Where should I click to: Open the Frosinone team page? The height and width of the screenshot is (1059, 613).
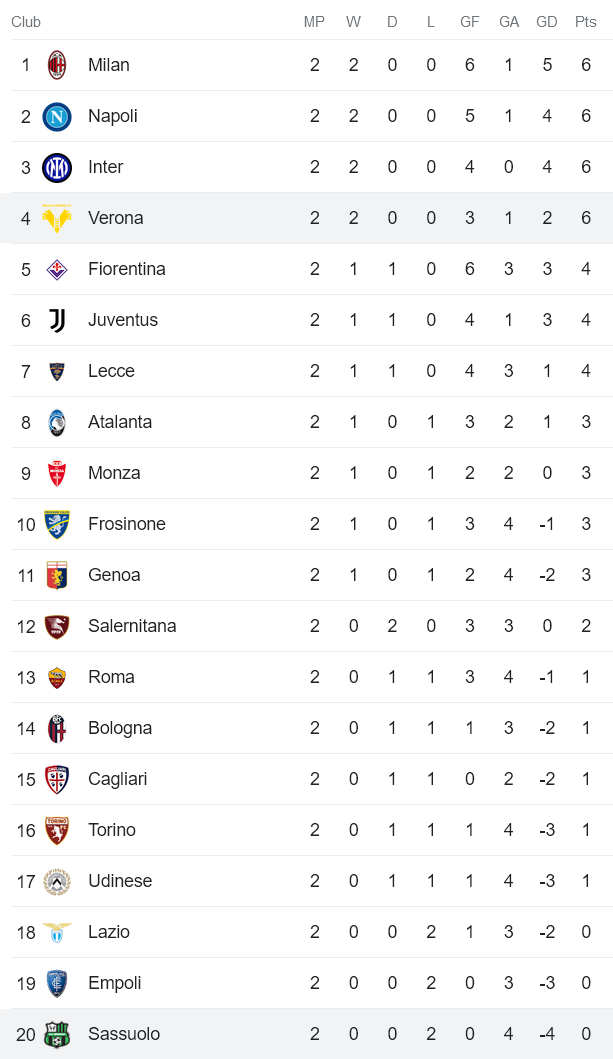coord(127,524)
